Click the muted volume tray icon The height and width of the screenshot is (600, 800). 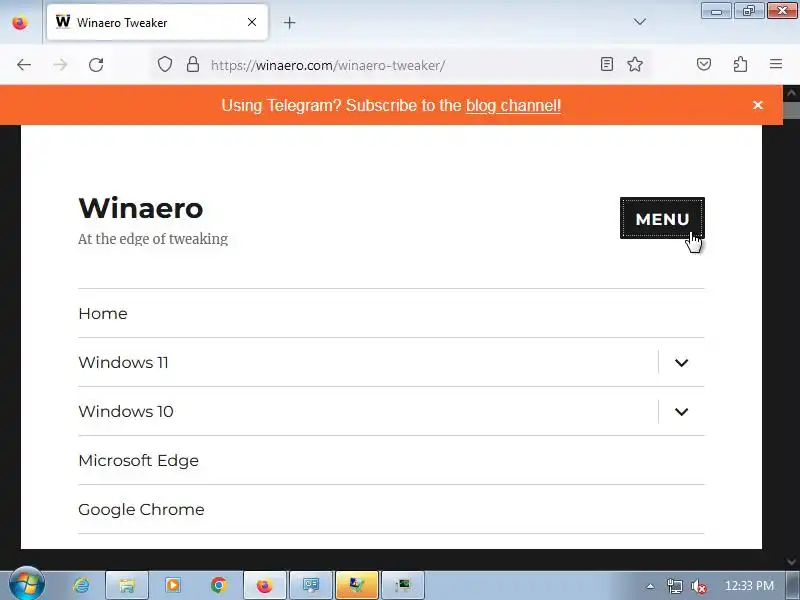coord(698,586)
